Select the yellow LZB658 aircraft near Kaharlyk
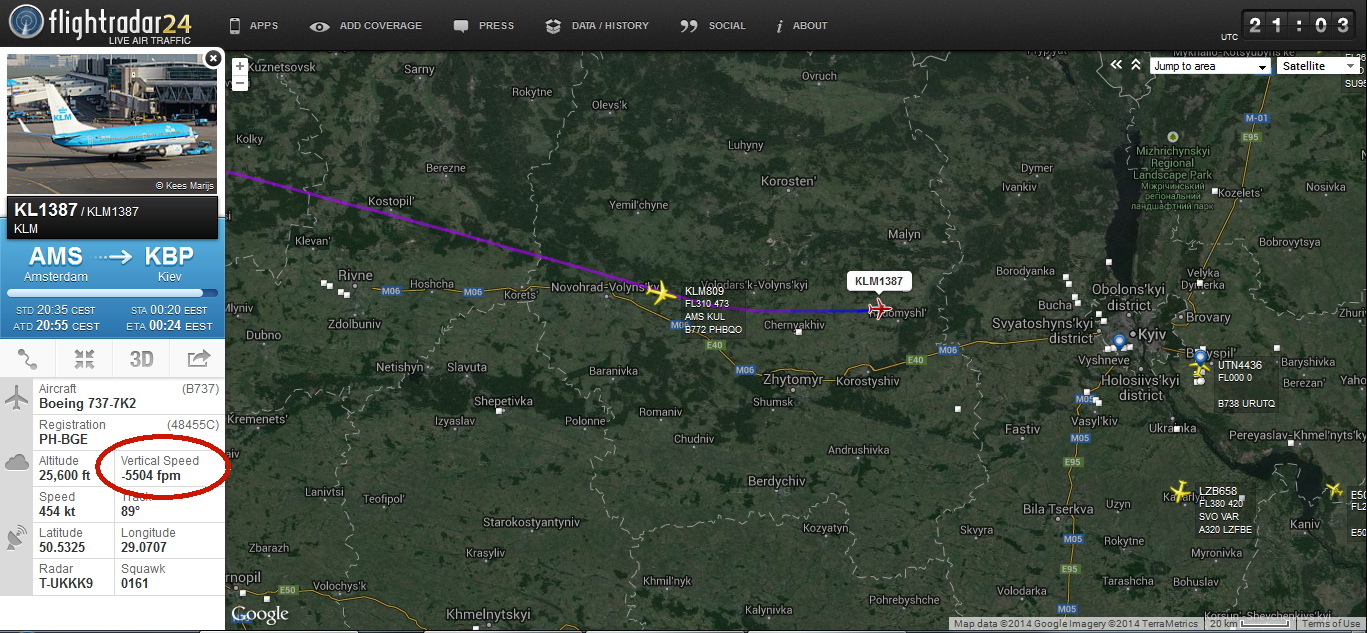Image resolution: width=1367 pixels, height=633 pixels. click(x=1181, y=492)
